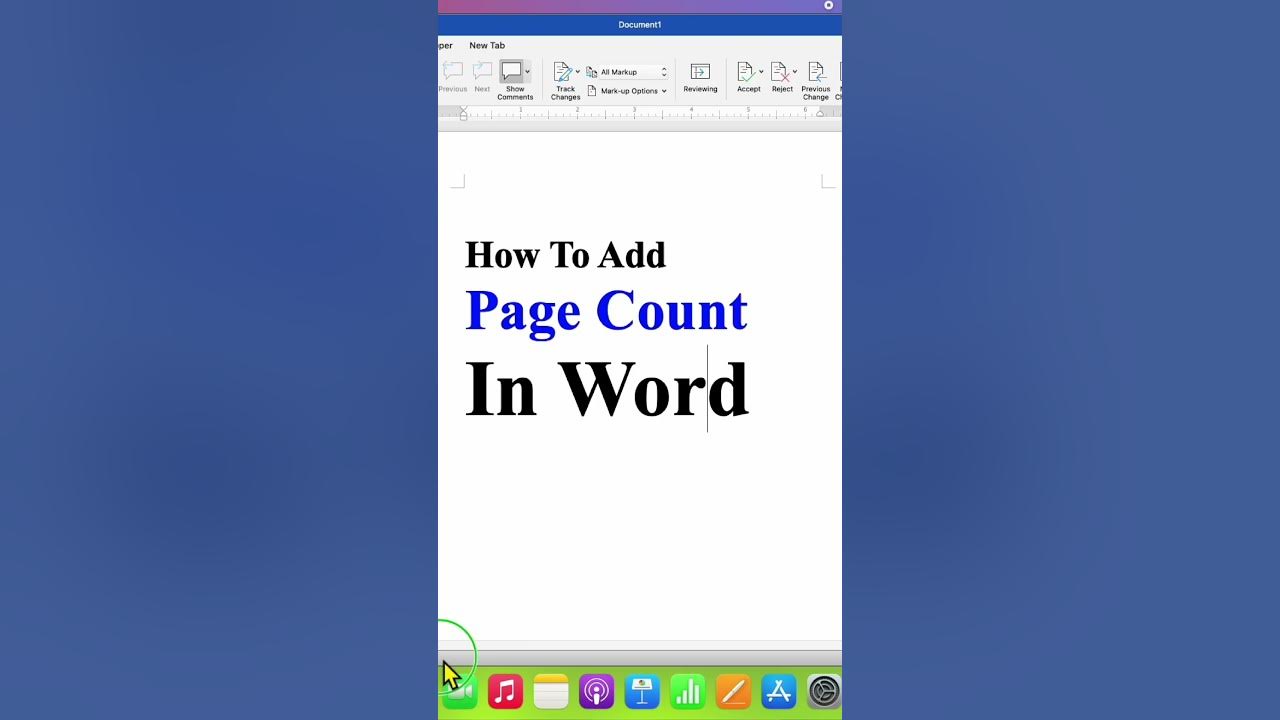Screen dimensions: 1280x720
Task: Go to Previous Change
Action: [815, 80]
